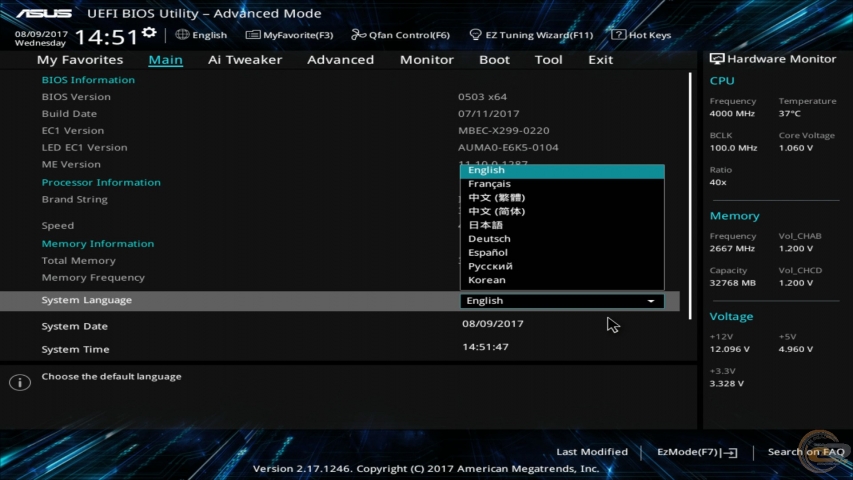The image size is (853, 480).
Task: Open the Boot tab
Action: [494, 60]
